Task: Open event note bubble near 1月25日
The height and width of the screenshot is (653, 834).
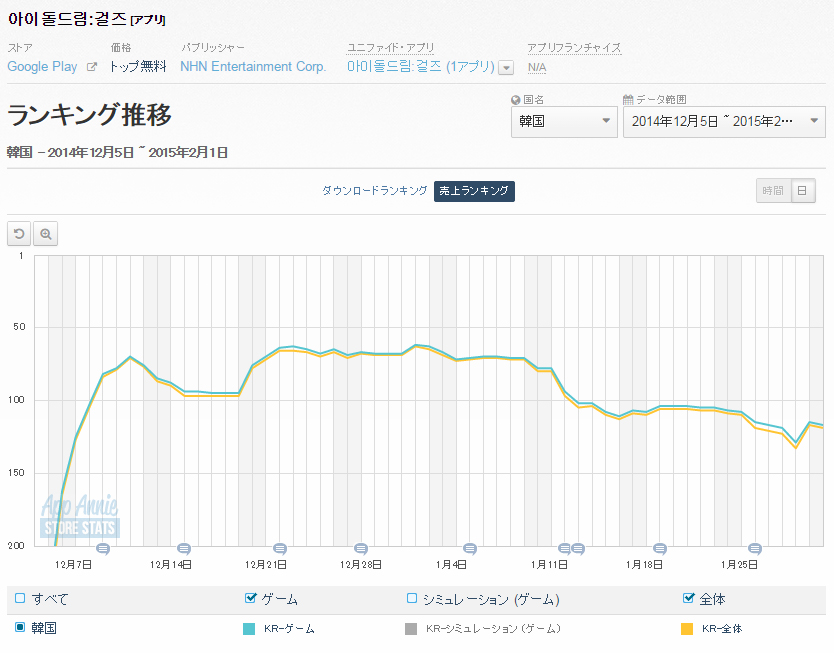Action: (x=755, y=548)
